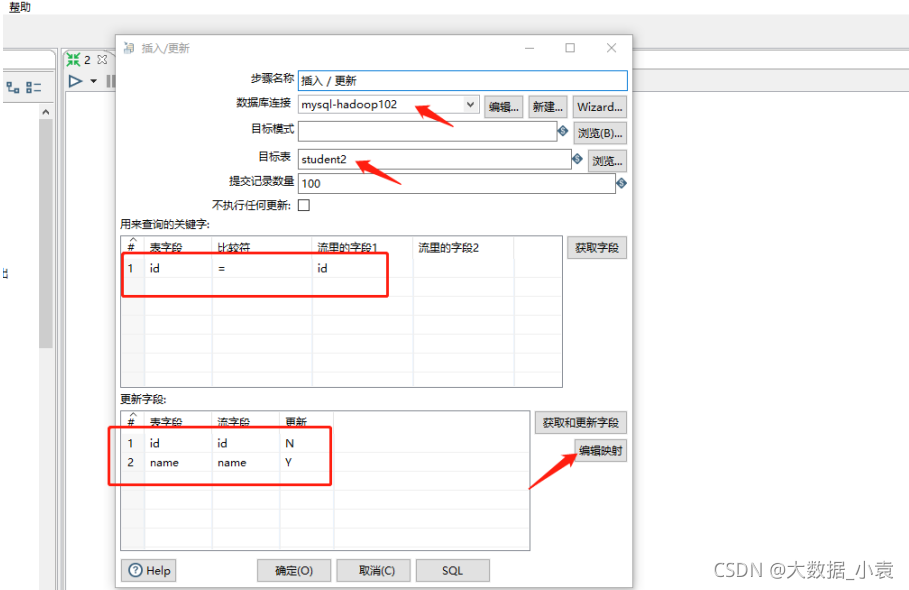
Task: Open the run options dropdown arrow
Action: tap(93, 81)
